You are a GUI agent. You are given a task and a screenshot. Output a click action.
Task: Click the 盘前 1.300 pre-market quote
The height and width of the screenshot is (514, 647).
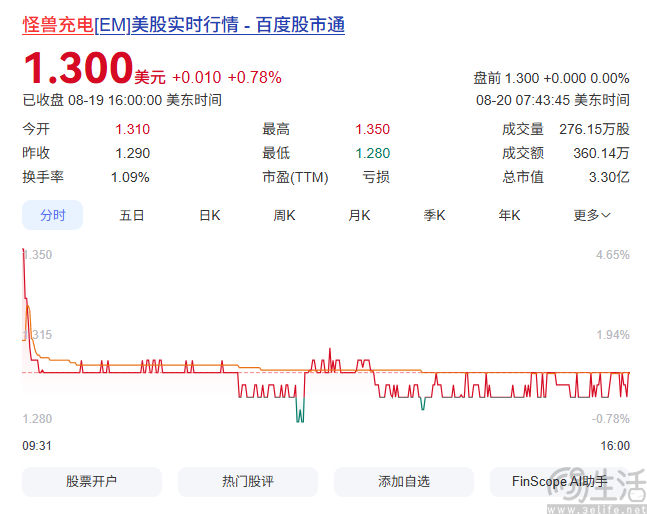[551, 78]
